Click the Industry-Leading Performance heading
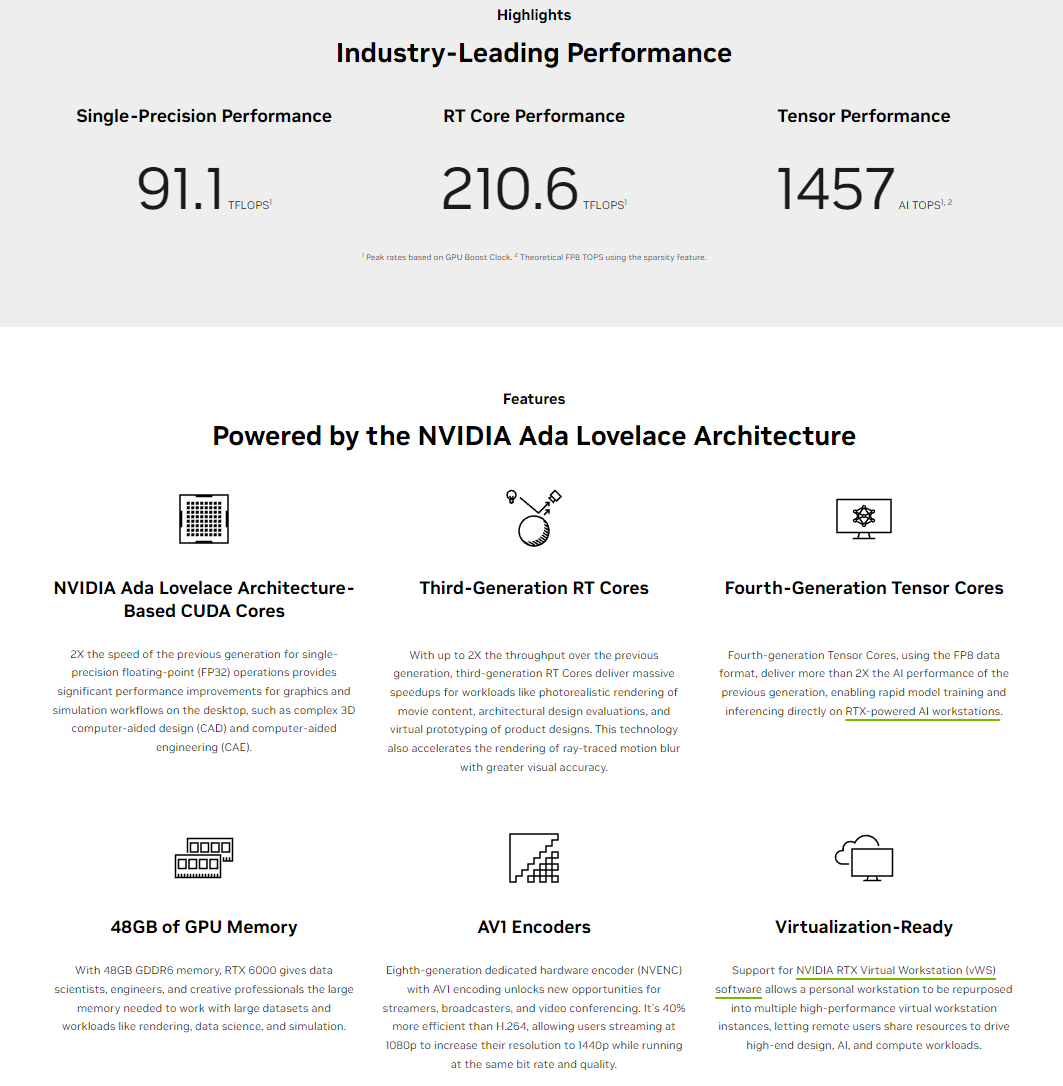 [534, 53]
